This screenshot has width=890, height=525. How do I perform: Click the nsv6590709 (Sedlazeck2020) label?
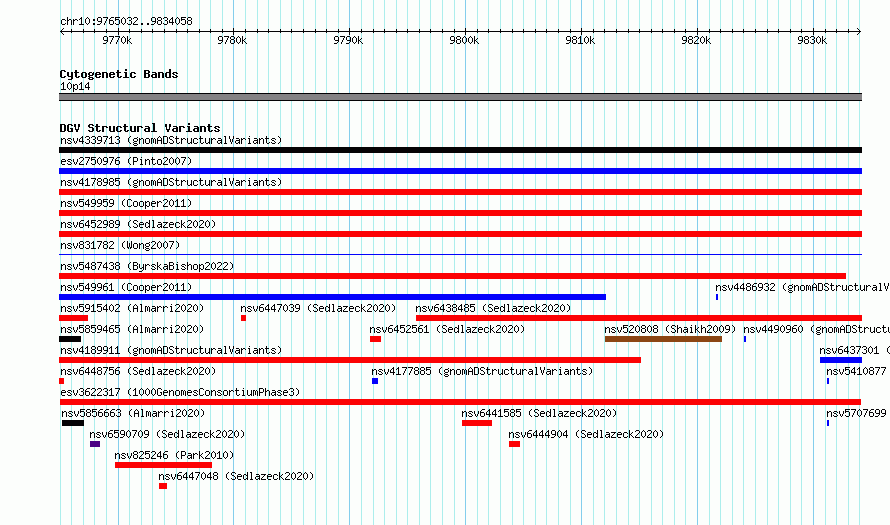point(167,434)
